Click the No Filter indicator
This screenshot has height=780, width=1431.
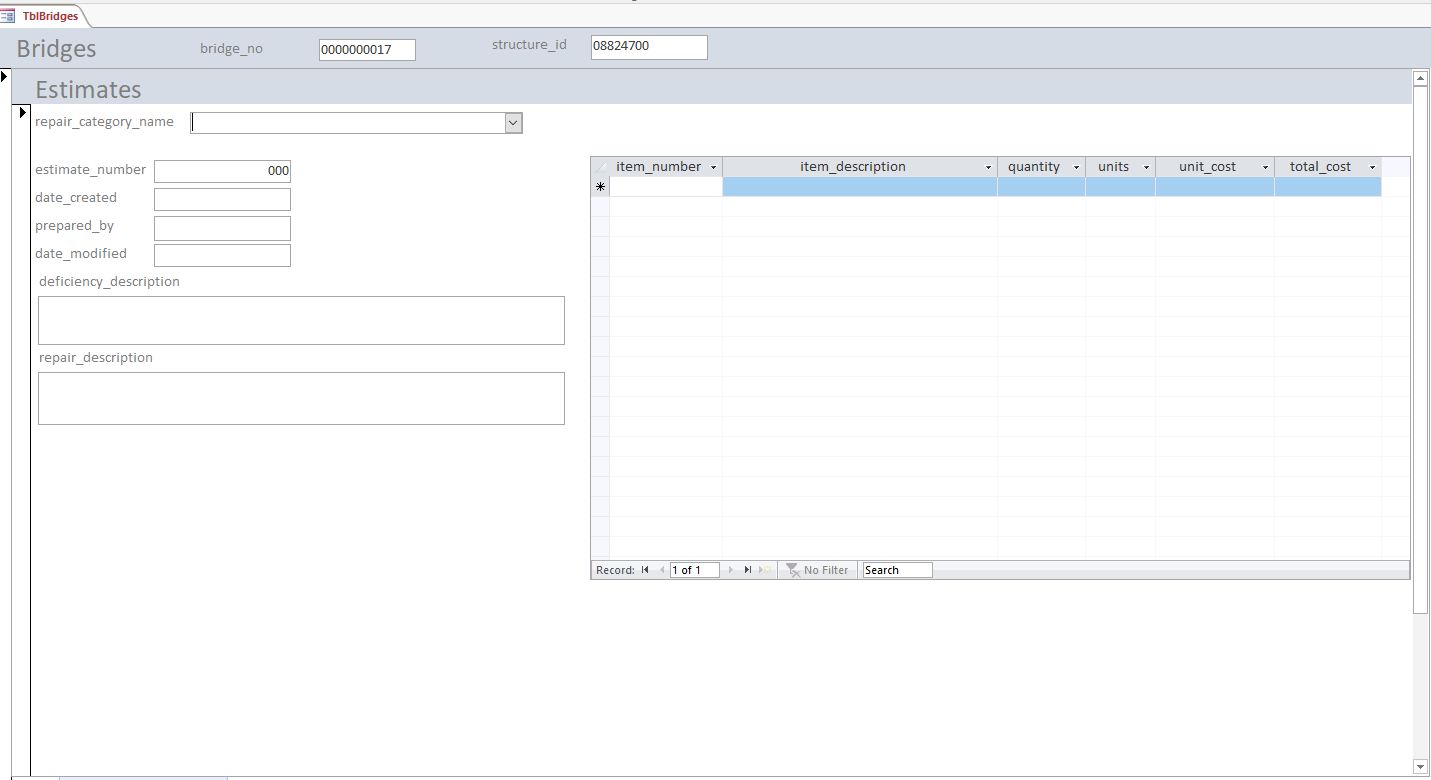click(817, 570)
